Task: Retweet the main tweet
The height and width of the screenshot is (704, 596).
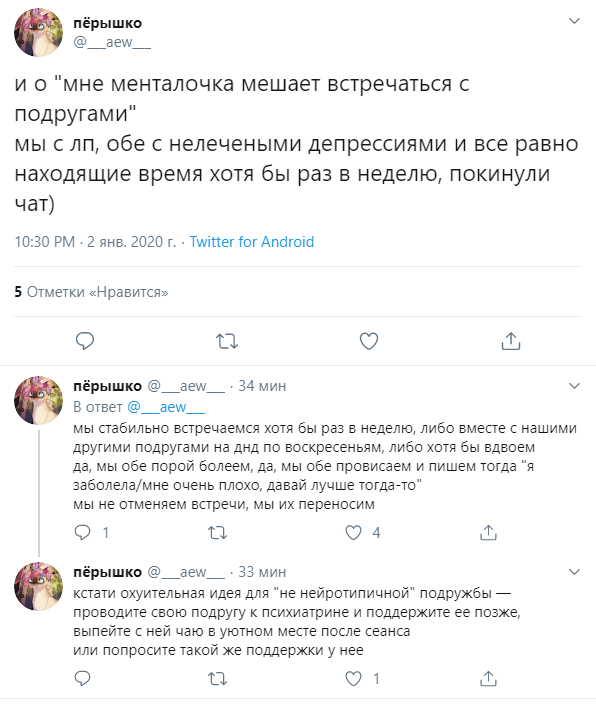Action: click(227, 341)
